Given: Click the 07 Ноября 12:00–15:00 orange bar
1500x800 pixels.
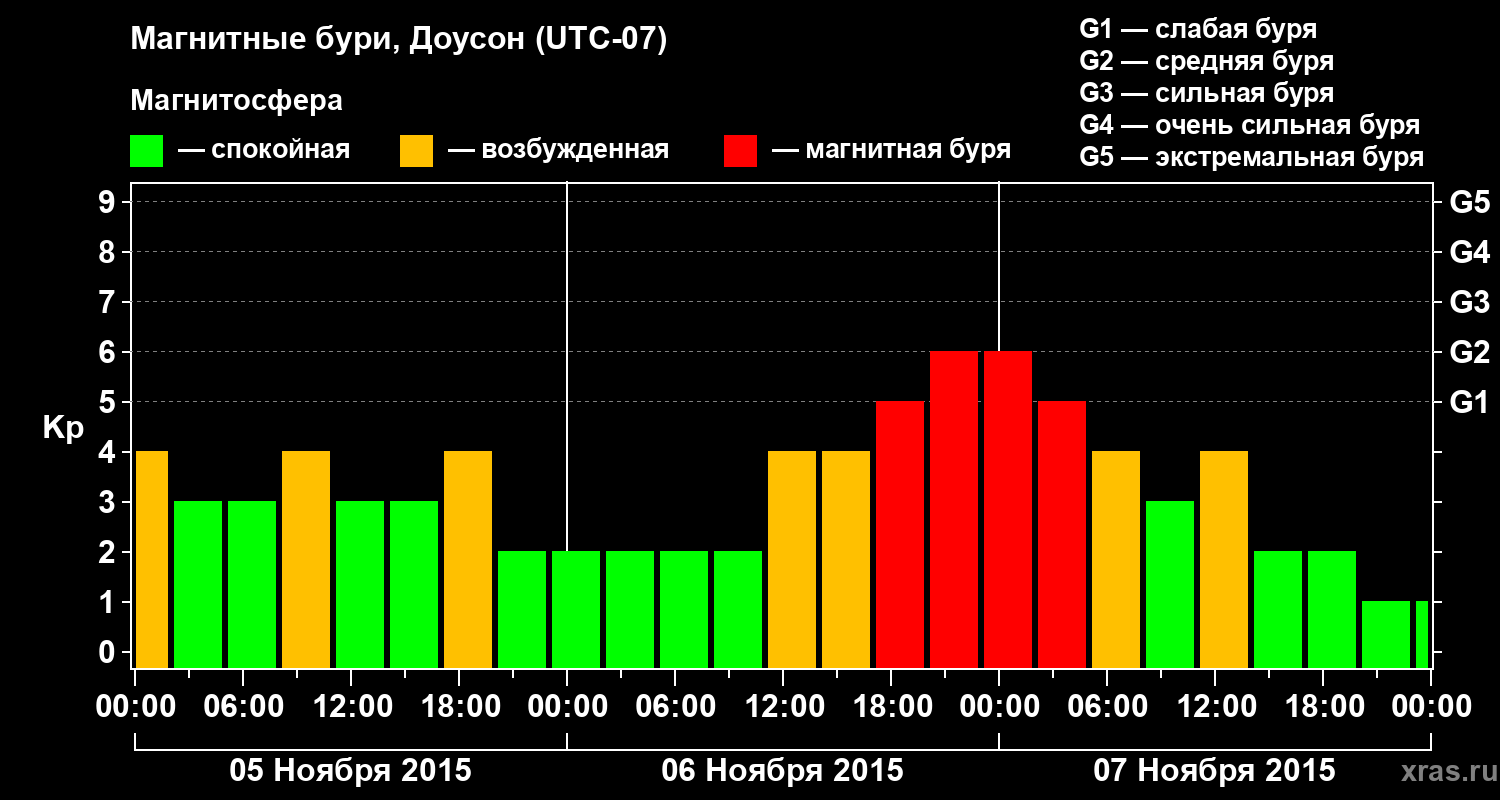Looking at the screenshot, I should click(1224, 559).
